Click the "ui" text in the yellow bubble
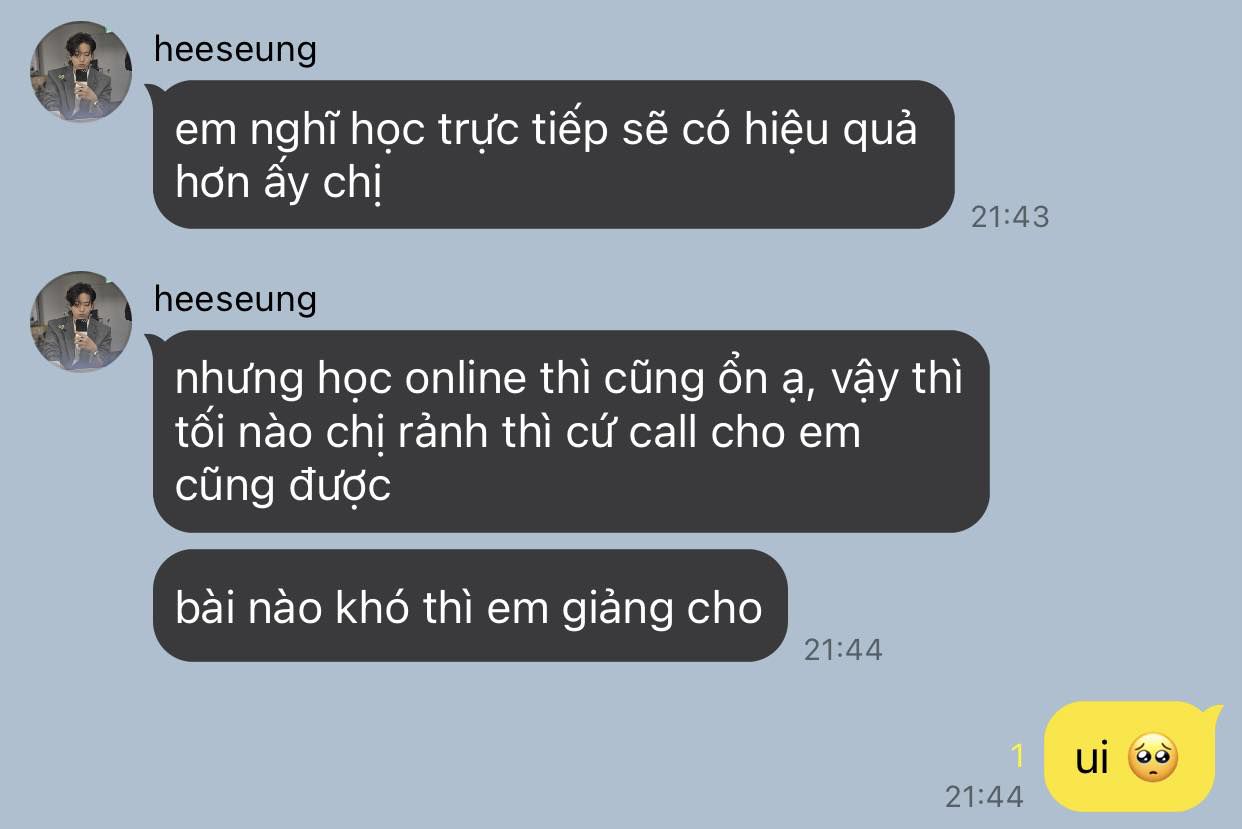Image resolution: width=1242 pixels, height=829 pixels. [1092, 759]
